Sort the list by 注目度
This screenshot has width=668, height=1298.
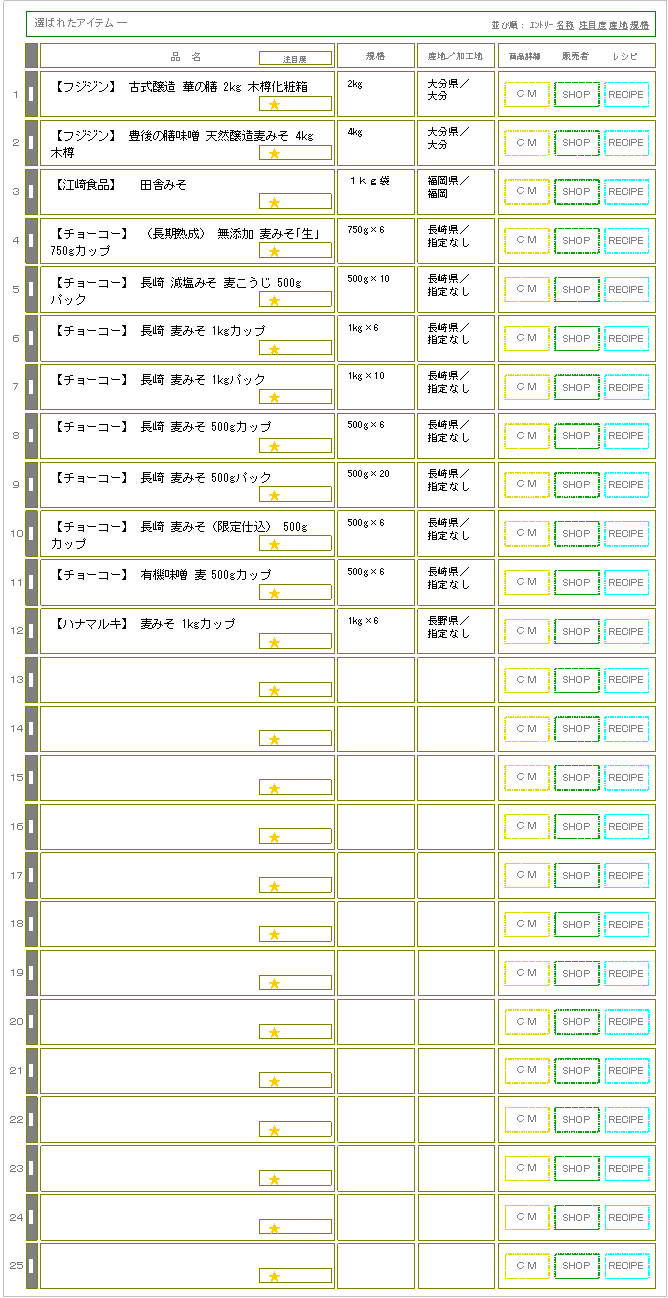coord(592,25)
